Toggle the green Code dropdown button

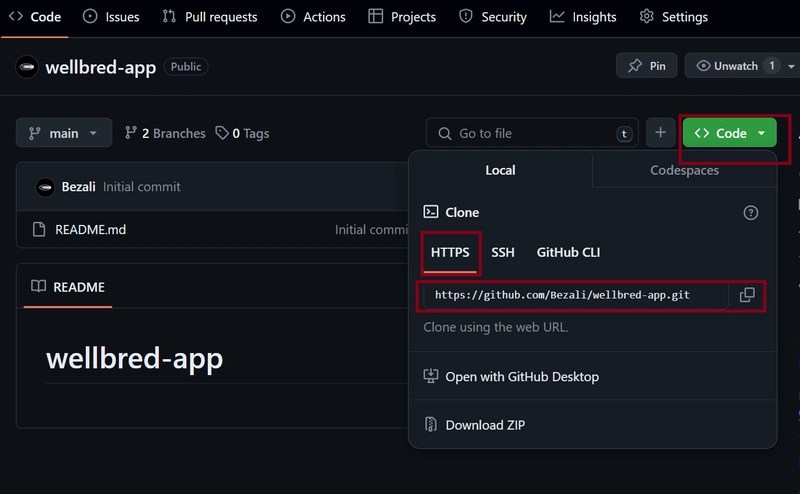(730, 133)
